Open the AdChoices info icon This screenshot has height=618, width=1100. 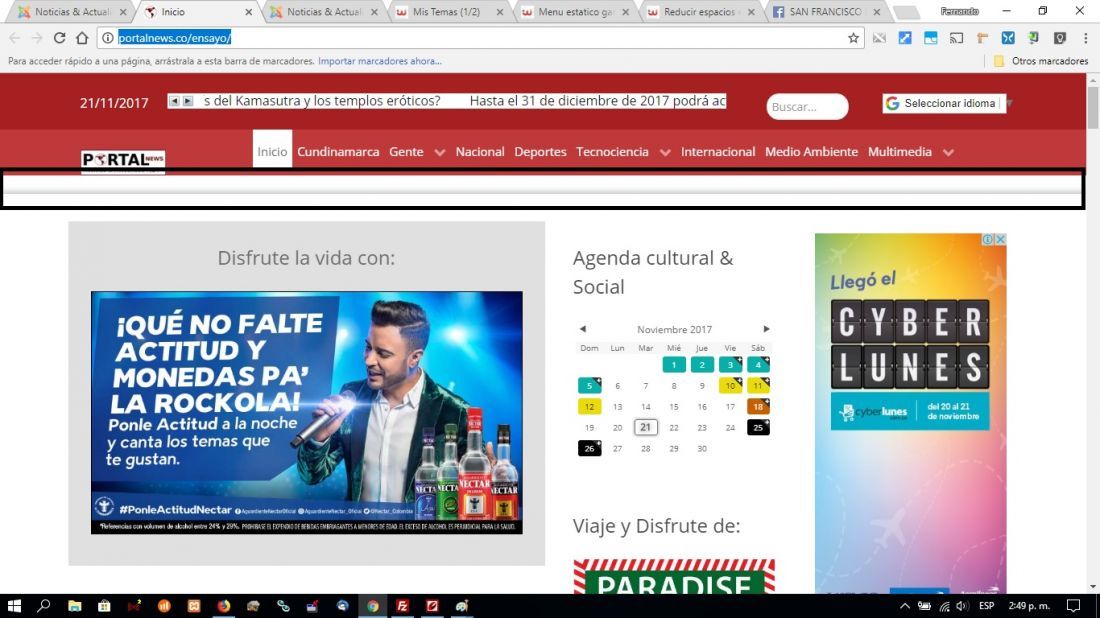pyautogui.click(x=988, y=239)
